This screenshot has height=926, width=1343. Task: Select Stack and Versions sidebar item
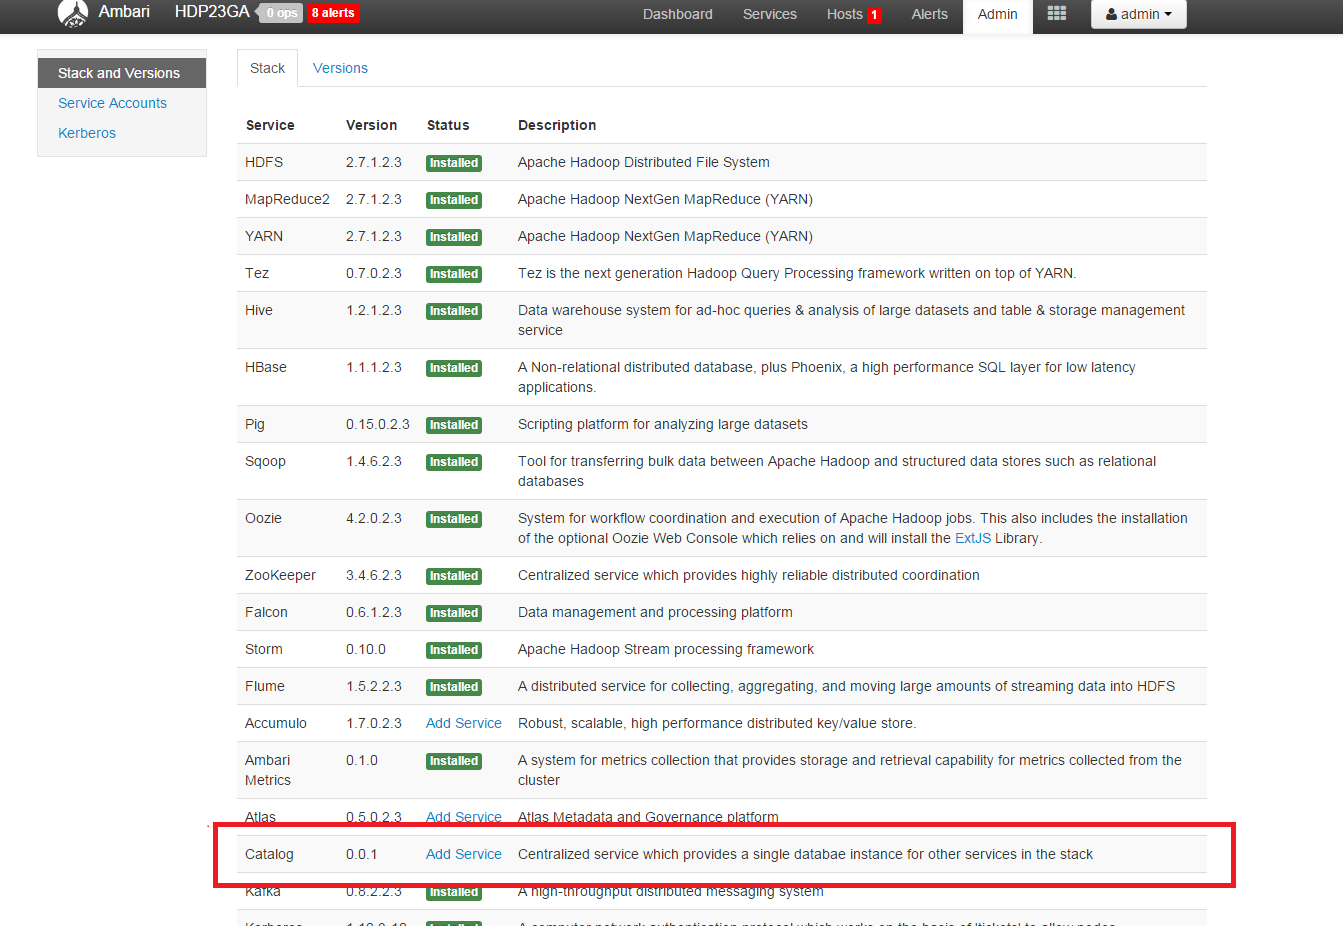[122, 73]
